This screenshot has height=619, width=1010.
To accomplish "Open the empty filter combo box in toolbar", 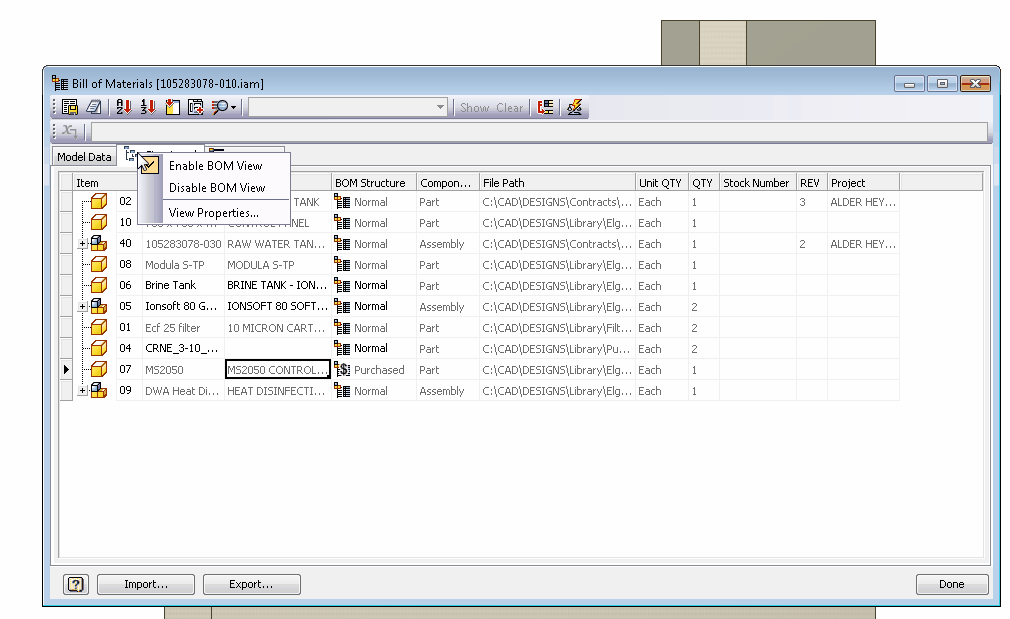I will point(348,107).
